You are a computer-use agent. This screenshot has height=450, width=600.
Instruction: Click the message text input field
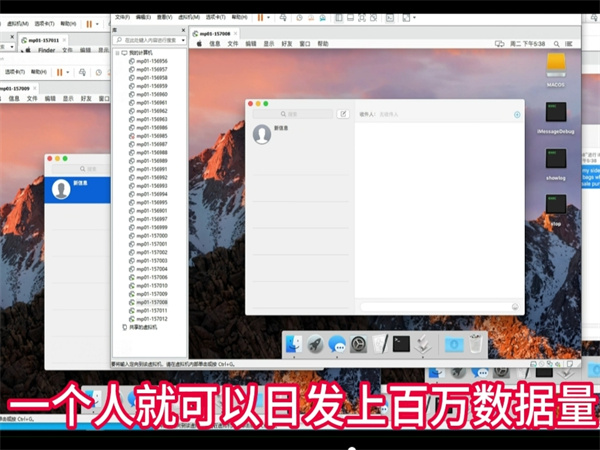coord(434,307)
